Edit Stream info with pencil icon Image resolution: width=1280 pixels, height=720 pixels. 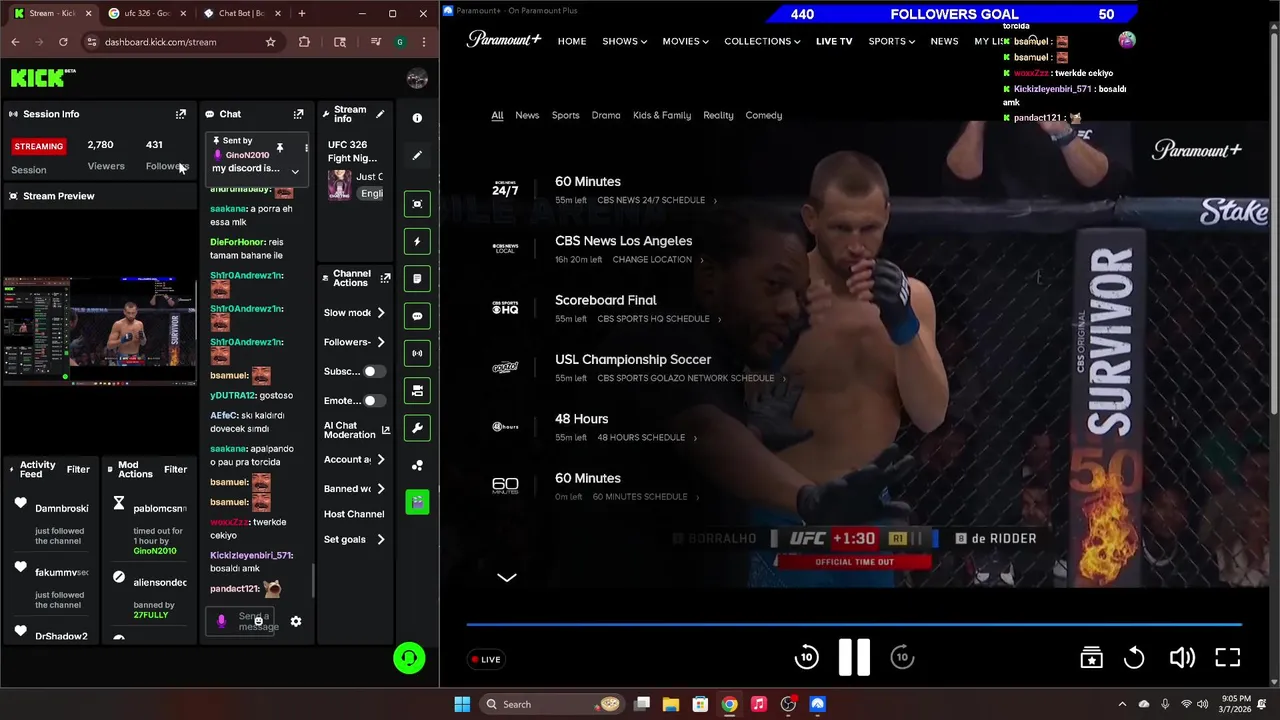click(x=380, y=114)
